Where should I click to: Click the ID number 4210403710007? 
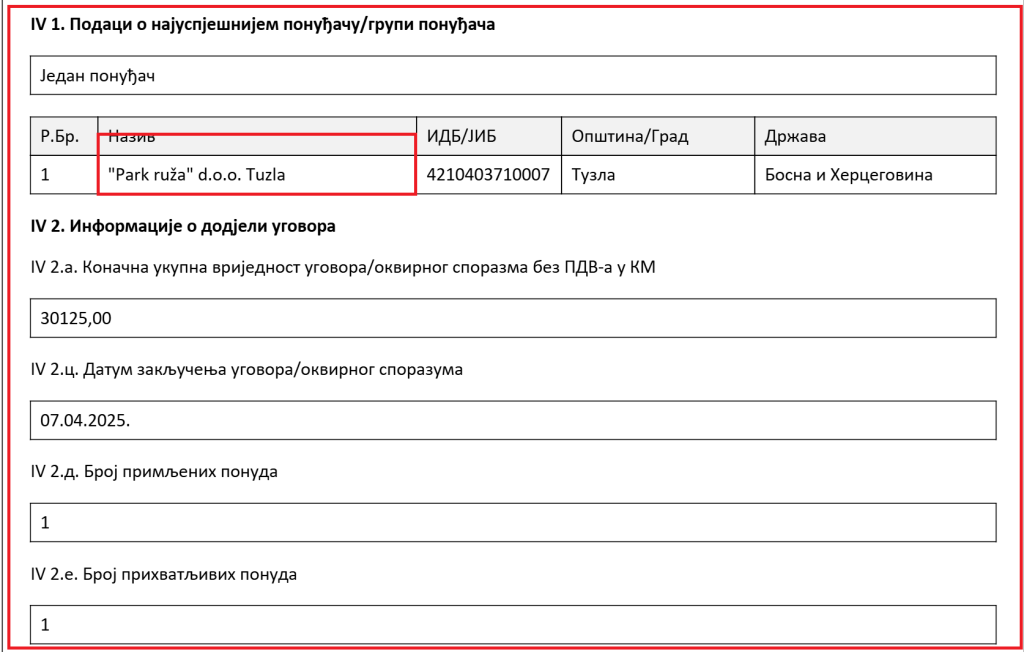pyautogui.click(x=488, y=174)
